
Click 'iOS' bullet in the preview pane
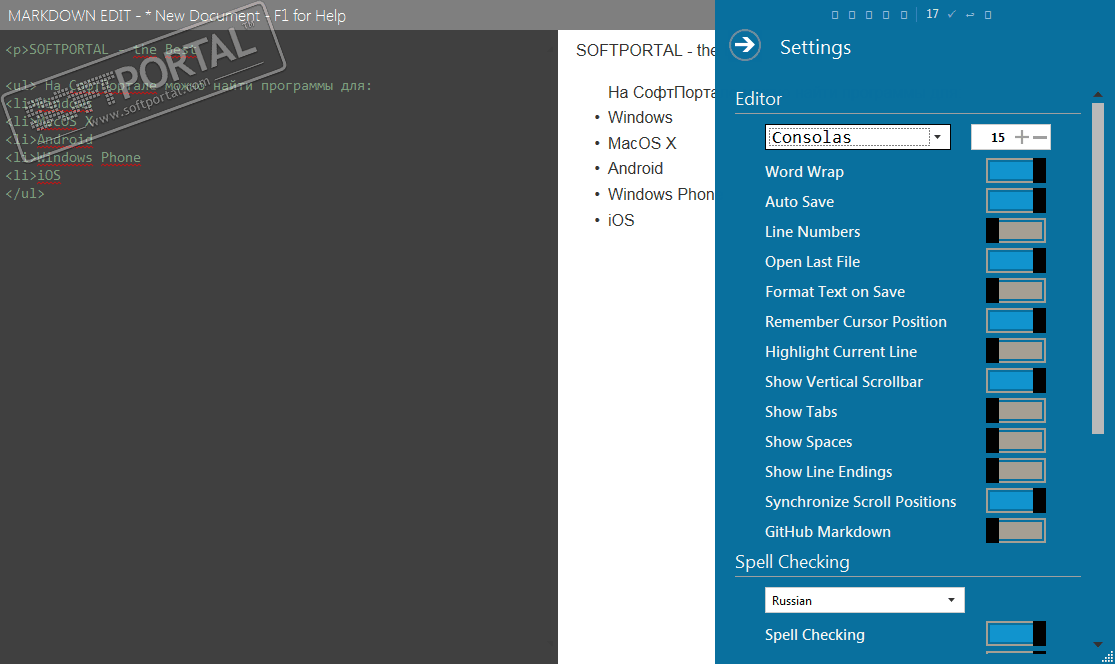(x=621, y=220)
